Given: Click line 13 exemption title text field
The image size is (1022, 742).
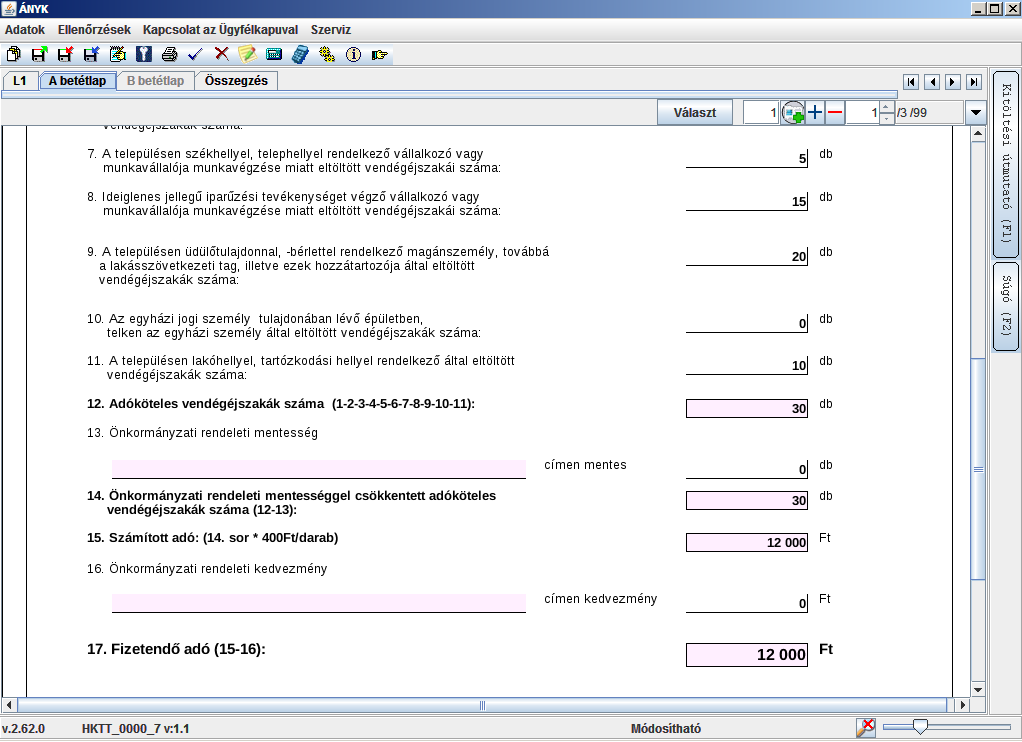Looking at the screenshot, I should click(x=319, y=469).
